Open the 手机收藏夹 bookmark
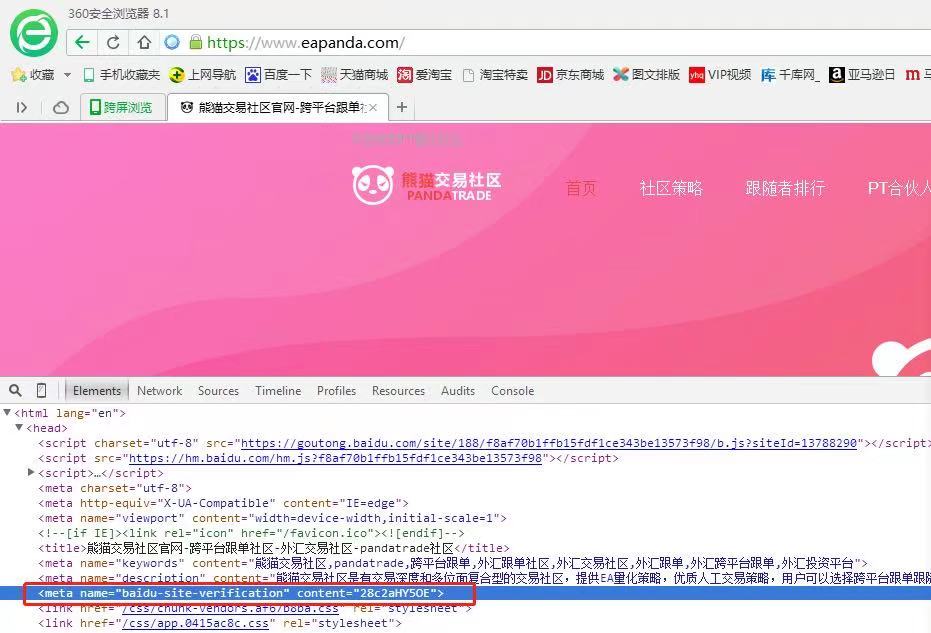 pyautogui.click(x=122, y=75)
